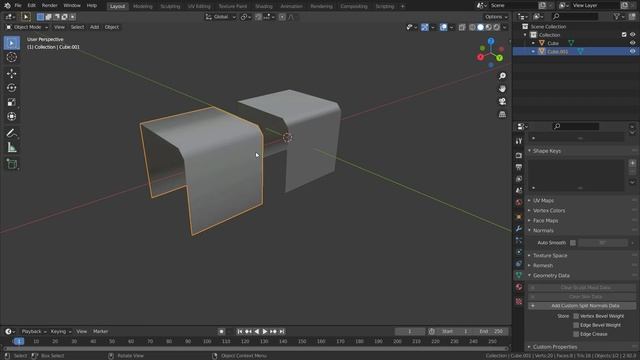
Task: Toggle Auto Smooth checkbox
Action: (573, 243)
